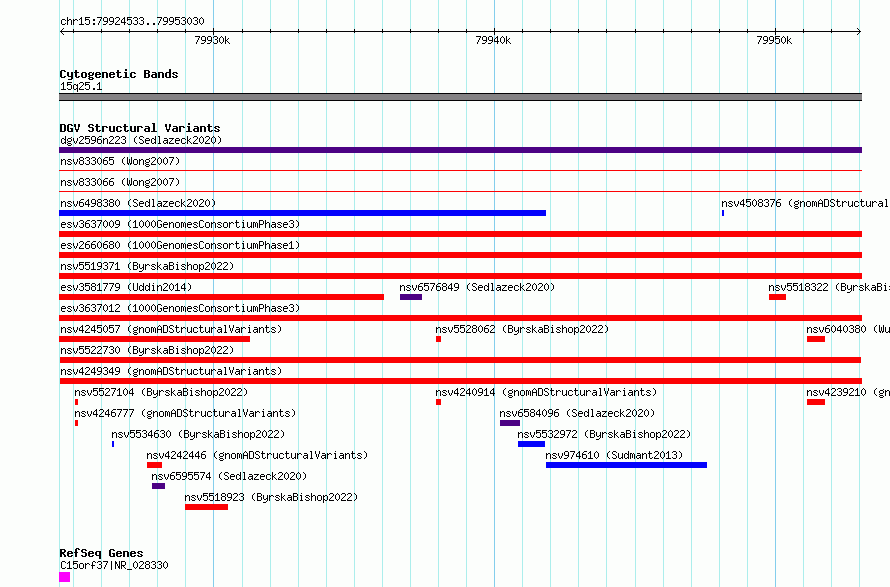Viewport: 890px width, 587px height.
Task: Select the purple dgv2596n223 variant bar
Action: tap(460, 150)
